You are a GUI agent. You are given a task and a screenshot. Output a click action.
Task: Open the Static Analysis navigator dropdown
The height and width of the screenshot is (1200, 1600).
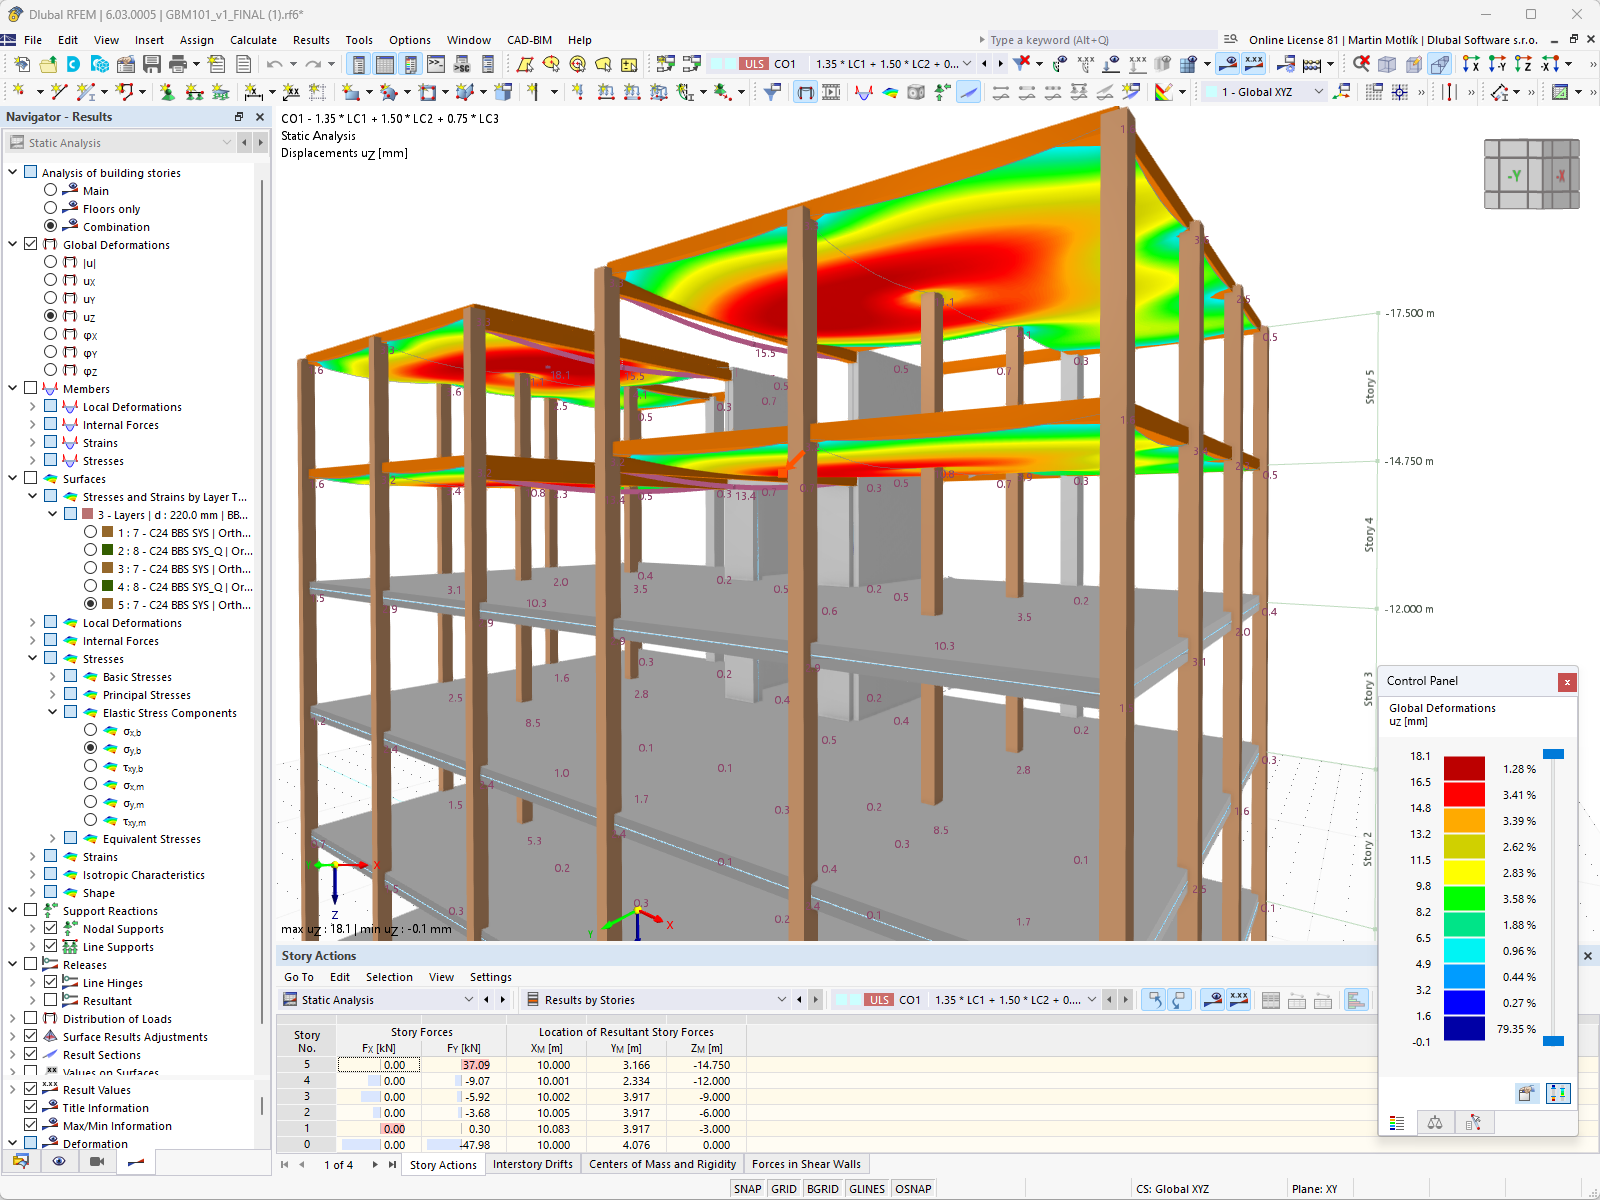point(226,142)
